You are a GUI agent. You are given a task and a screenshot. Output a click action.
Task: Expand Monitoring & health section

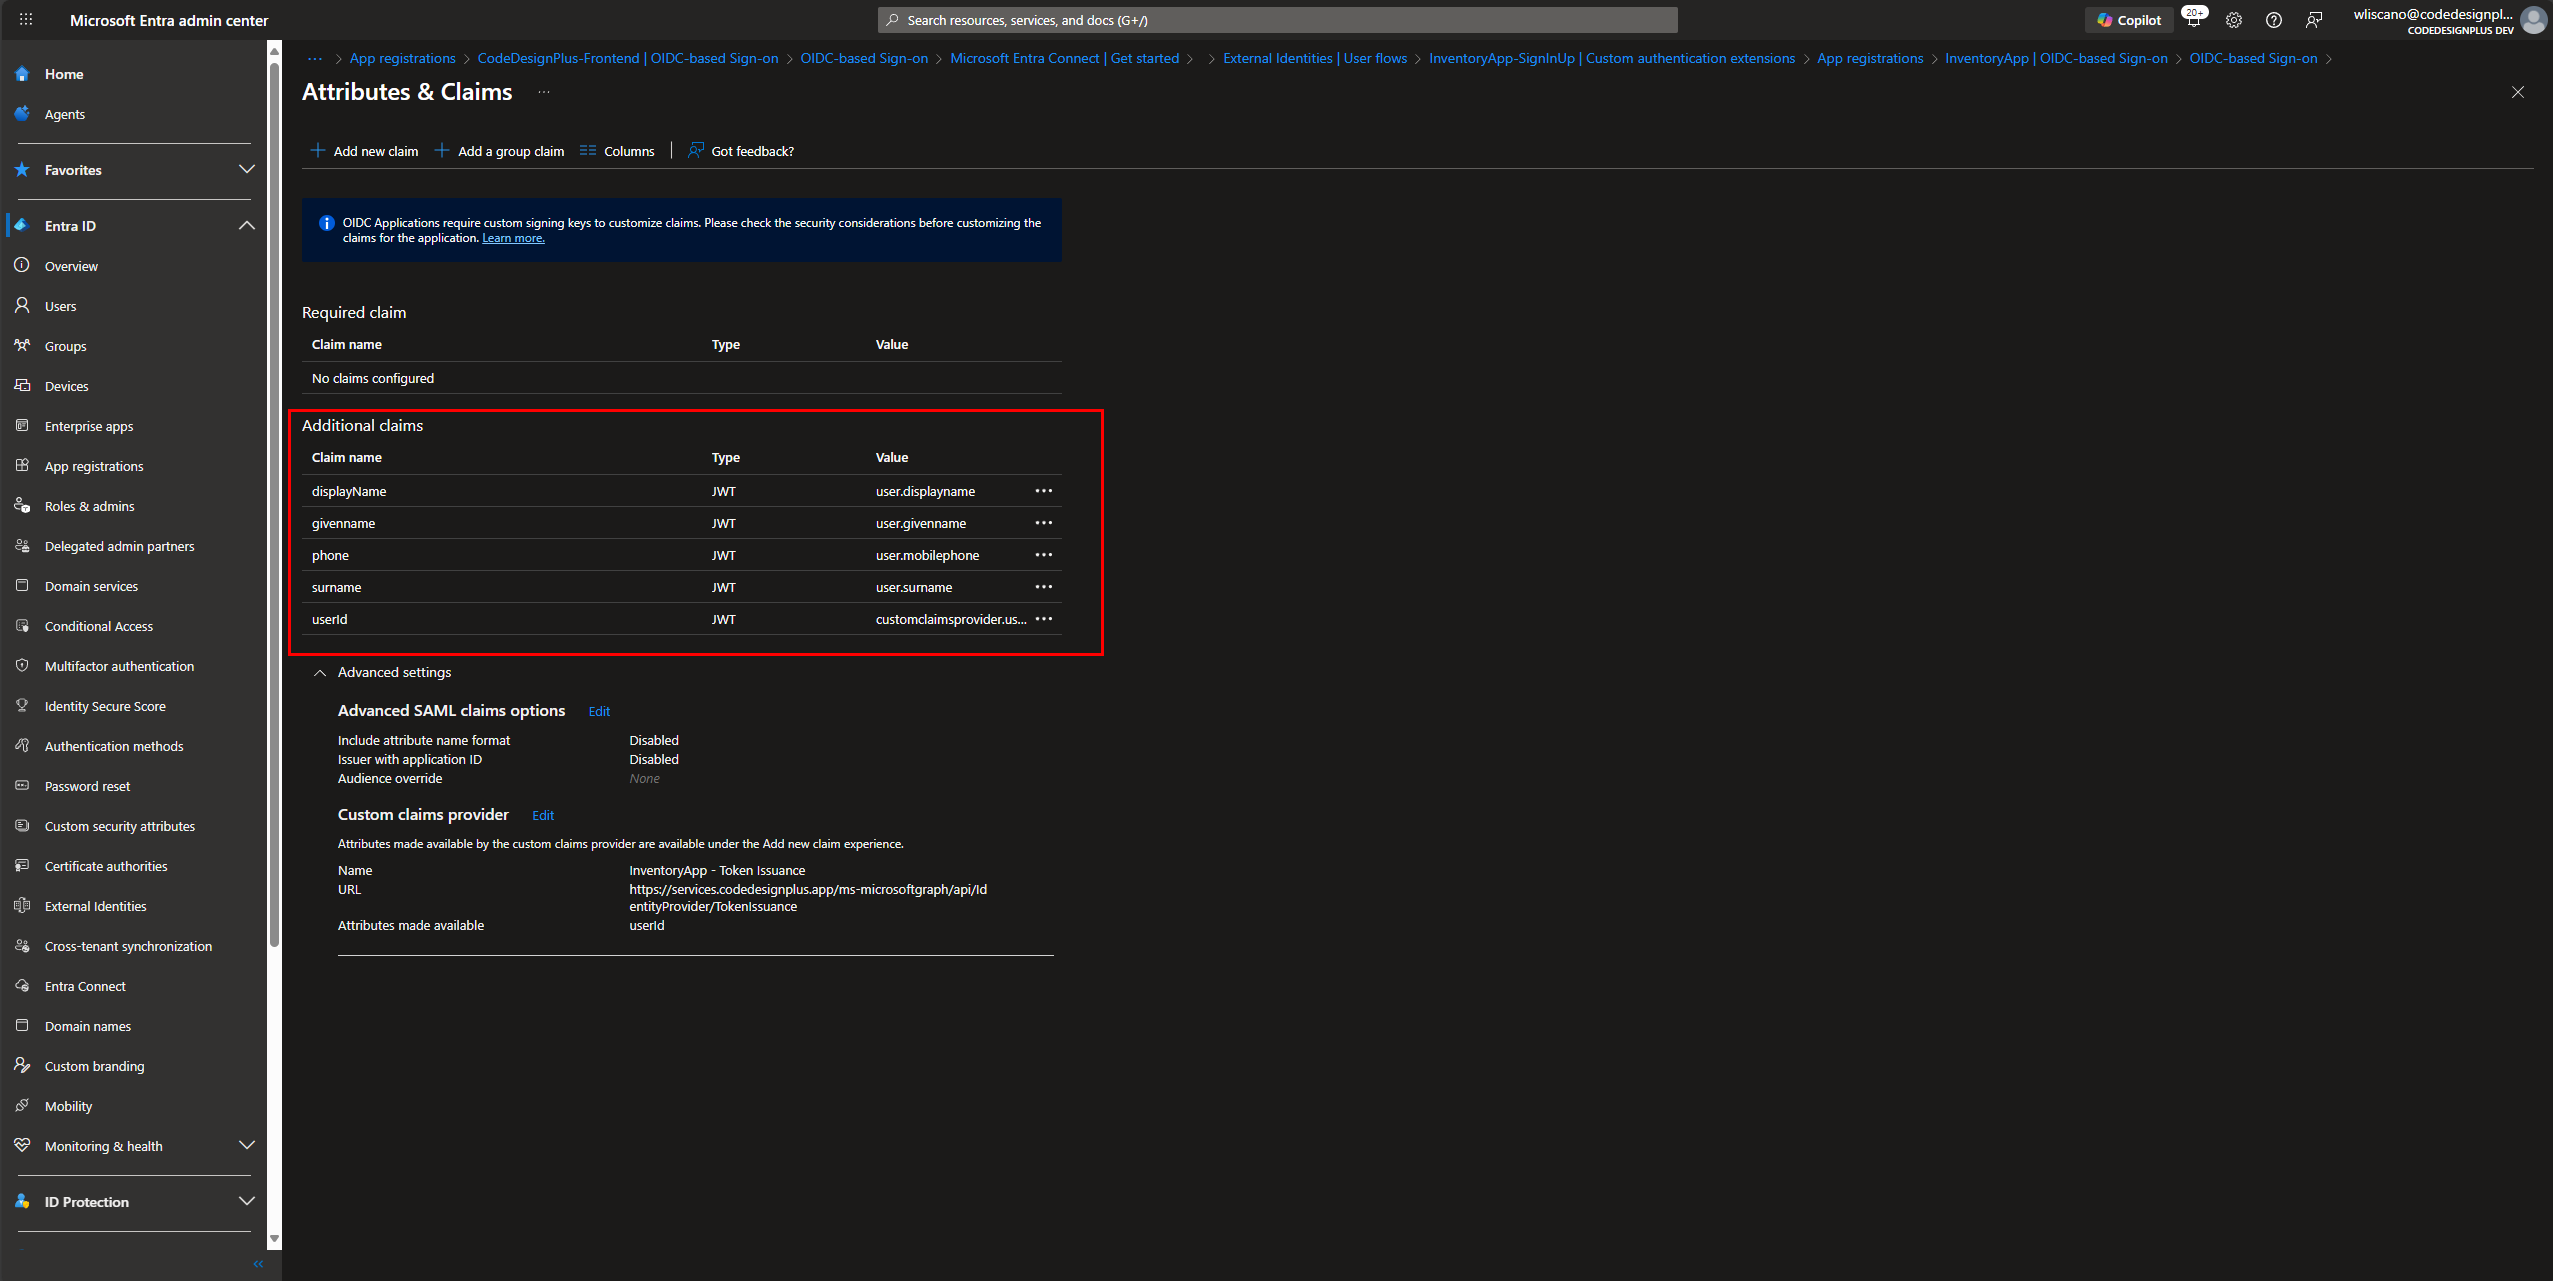click(247, 1146)
